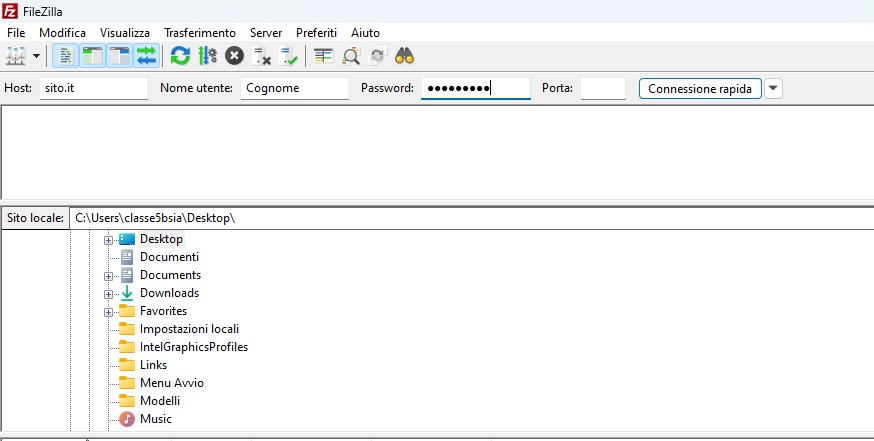Expand the Downloads tree node
Image resolution: width=874 pixels, height=441 pixels.
coord(108,294)
